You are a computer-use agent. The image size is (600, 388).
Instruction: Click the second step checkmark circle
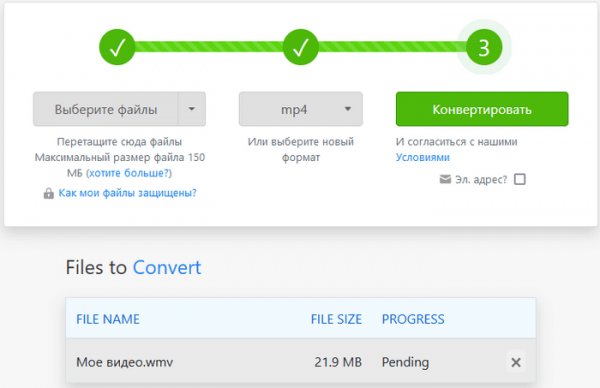(301, 47)
